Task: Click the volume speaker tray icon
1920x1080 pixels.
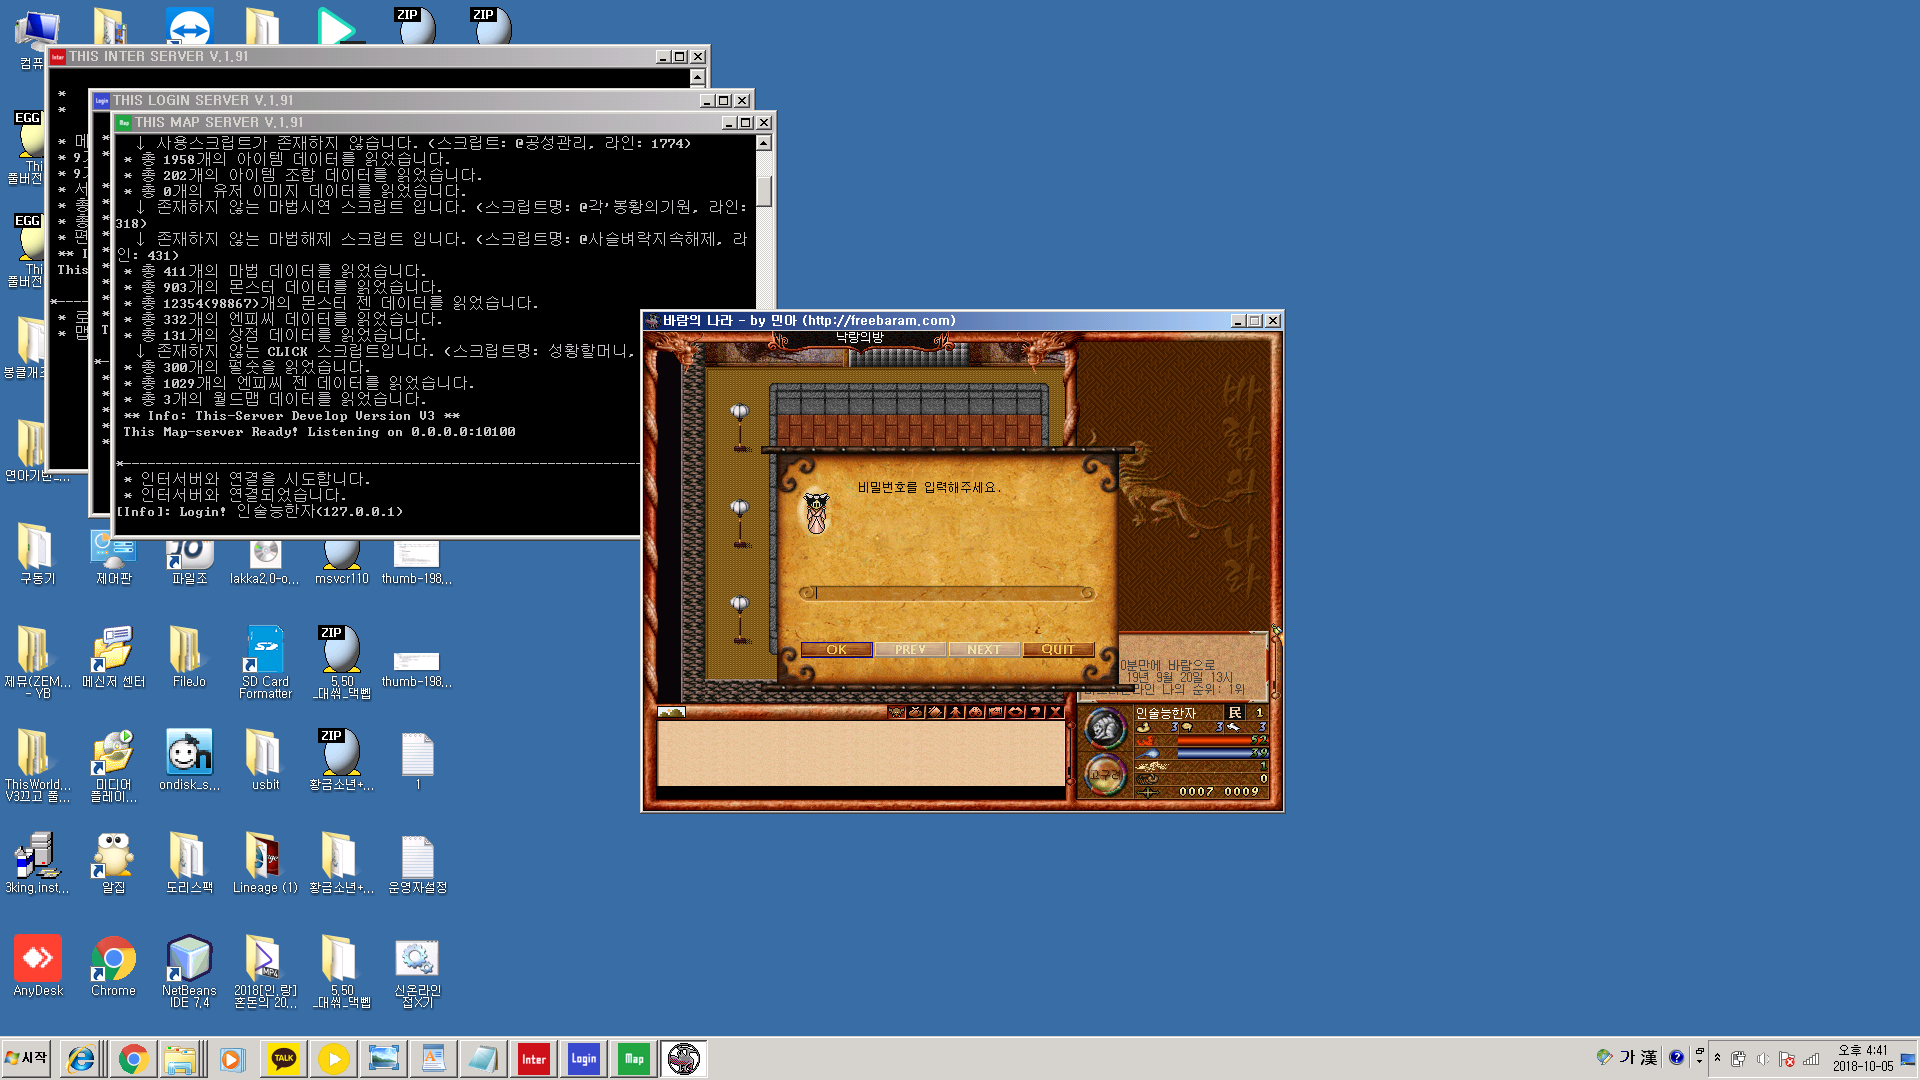Action: [1763, 1059]
